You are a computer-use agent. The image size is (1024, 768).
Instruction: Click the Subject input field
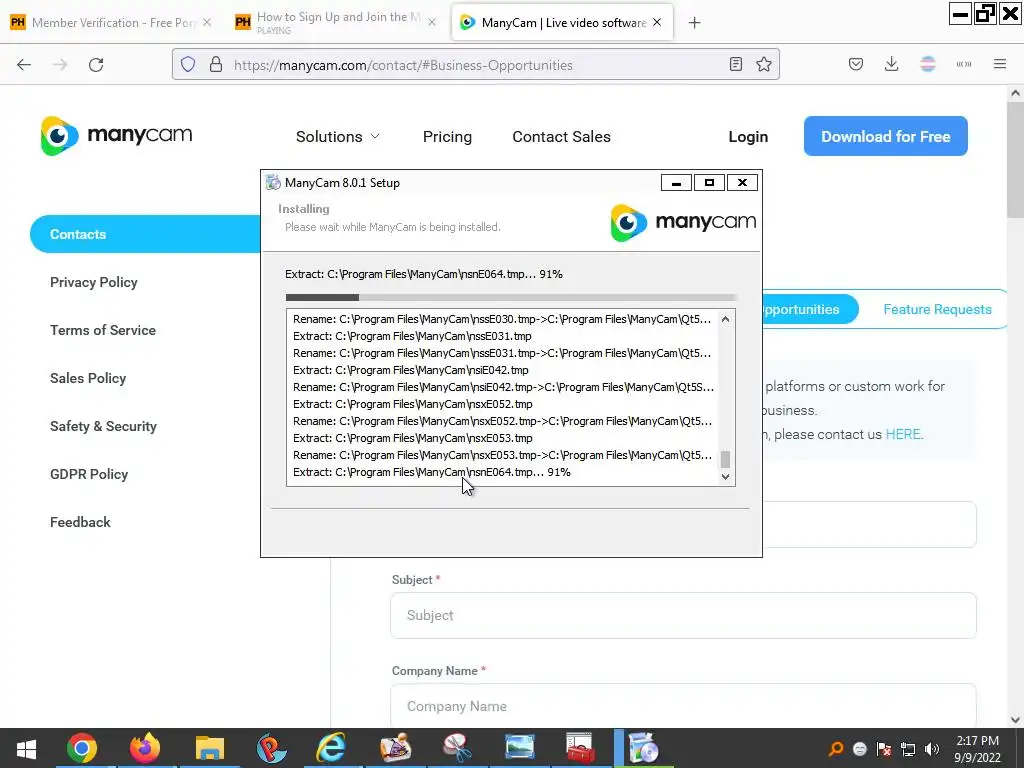coord(683,615)
